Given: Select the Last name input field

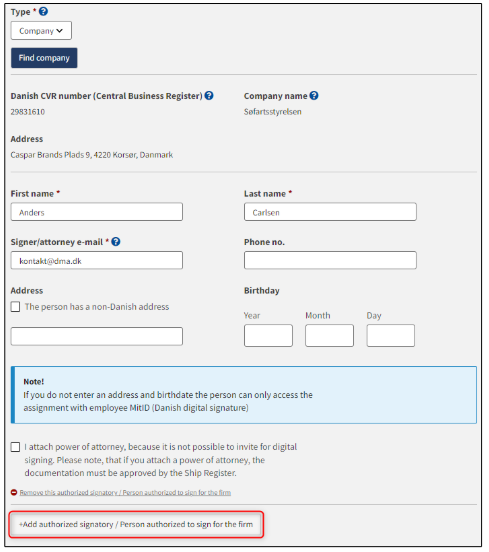Looking at the screenshot, I should [x=330, y=212].
